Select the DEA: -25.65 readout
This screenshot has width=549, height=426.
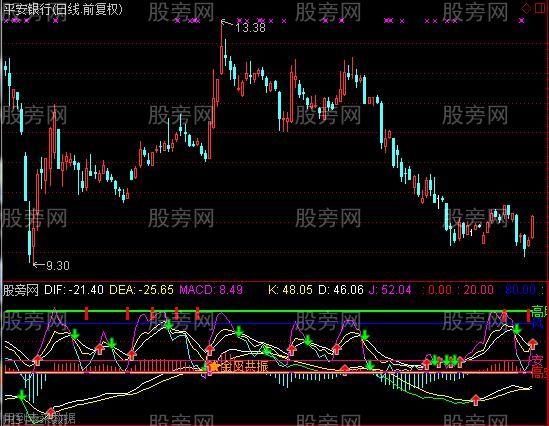coord(141,290)
